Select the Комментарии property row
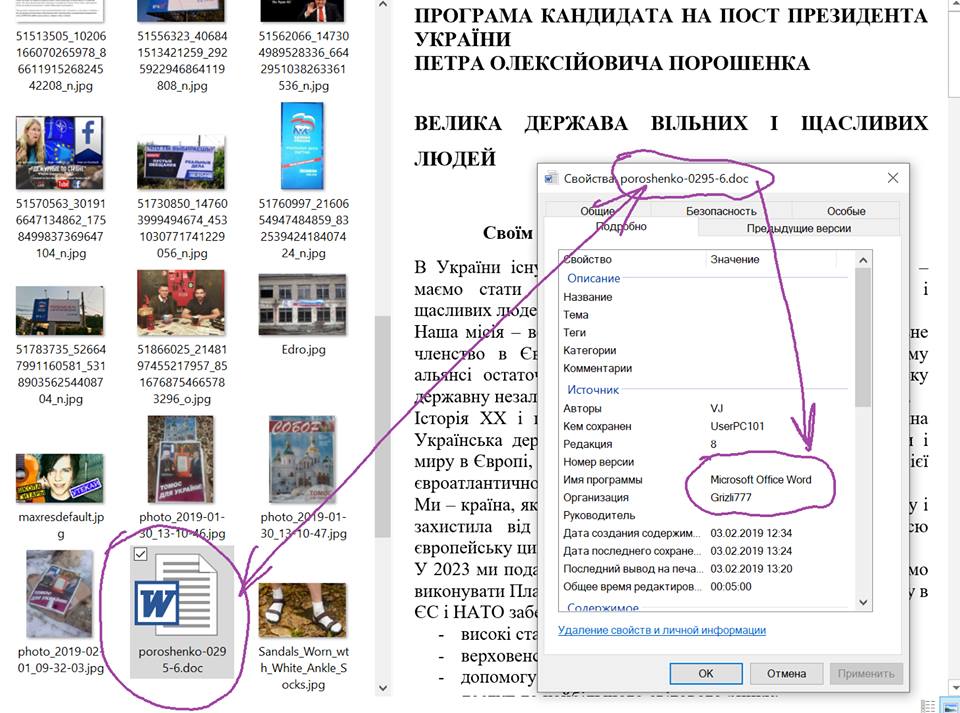The width and height of the screenshot is (960, 713). (x=707, y=368)
